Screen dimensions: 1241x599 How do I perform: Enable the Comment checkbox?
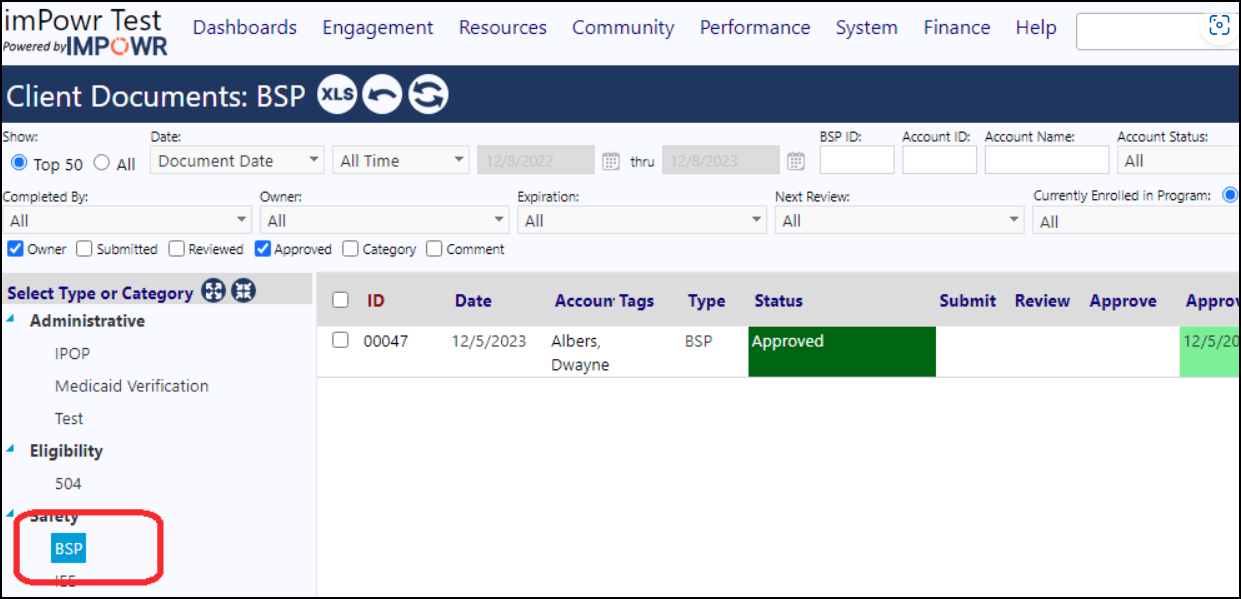[x=434, y=248]
